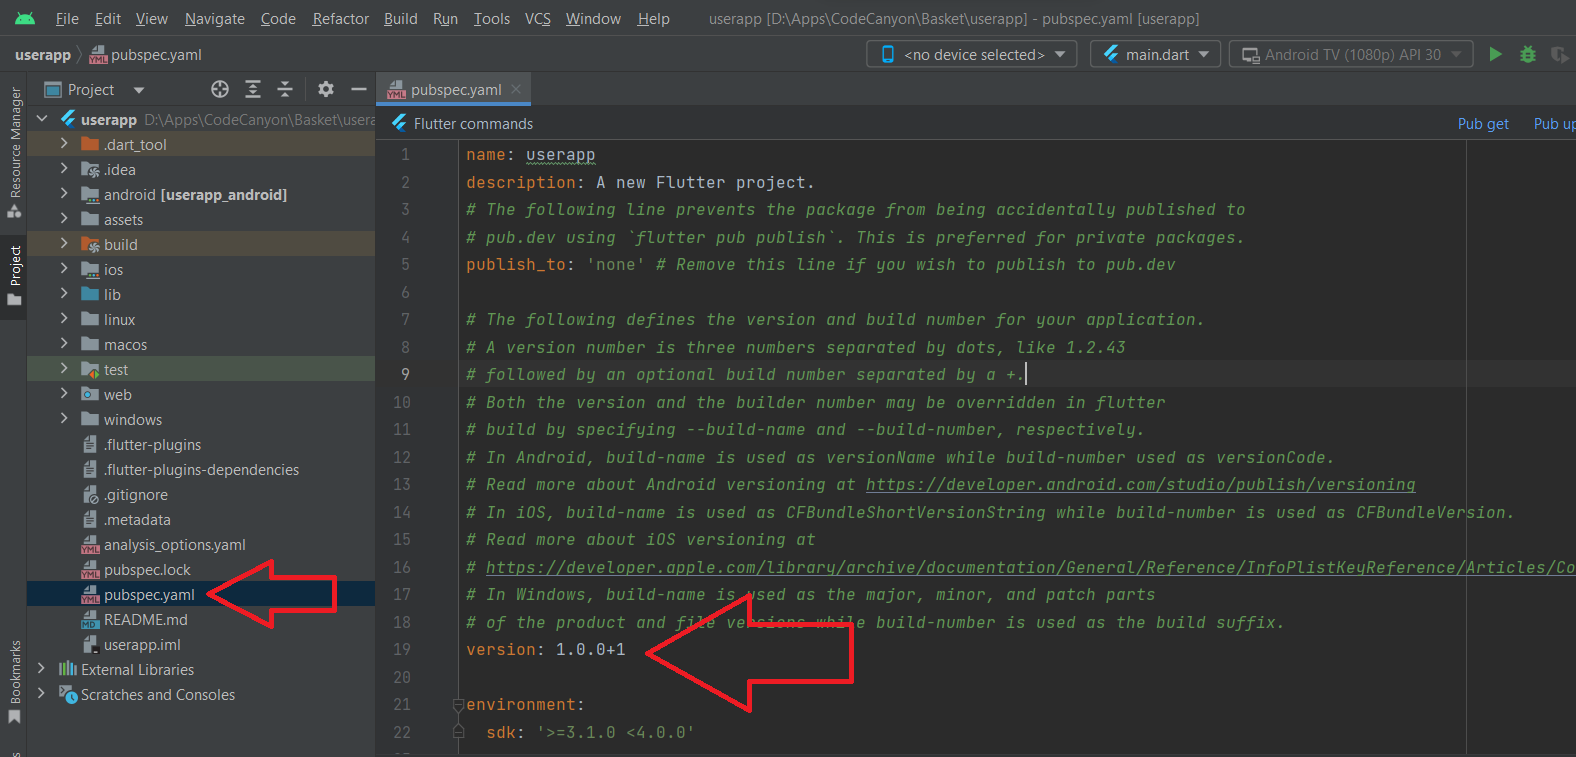1576x757 pixels.
Task: Expand the android folder arrow
Action: pos(64,194)
